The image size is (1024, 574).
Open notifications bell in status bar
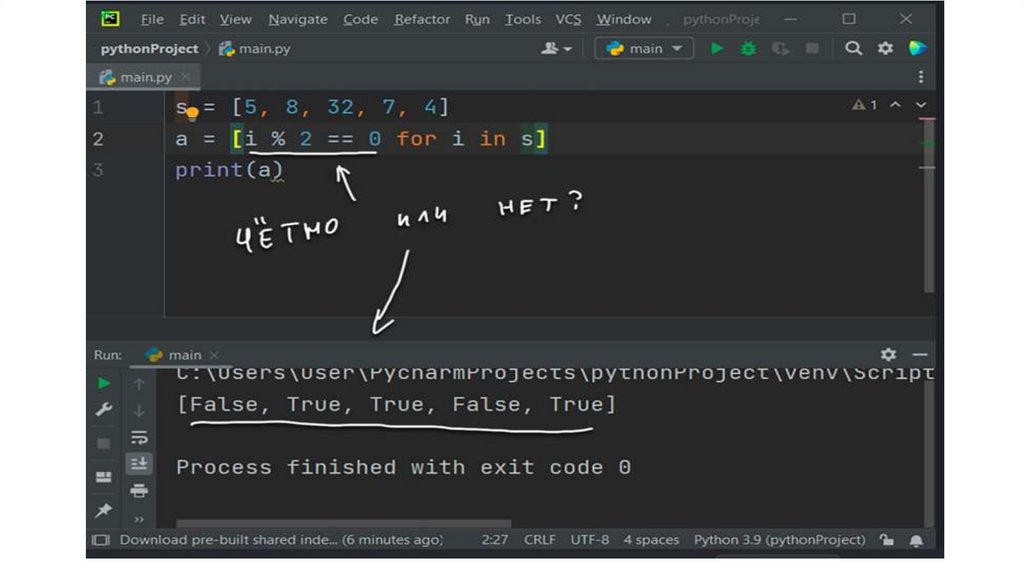coord(916,541)
